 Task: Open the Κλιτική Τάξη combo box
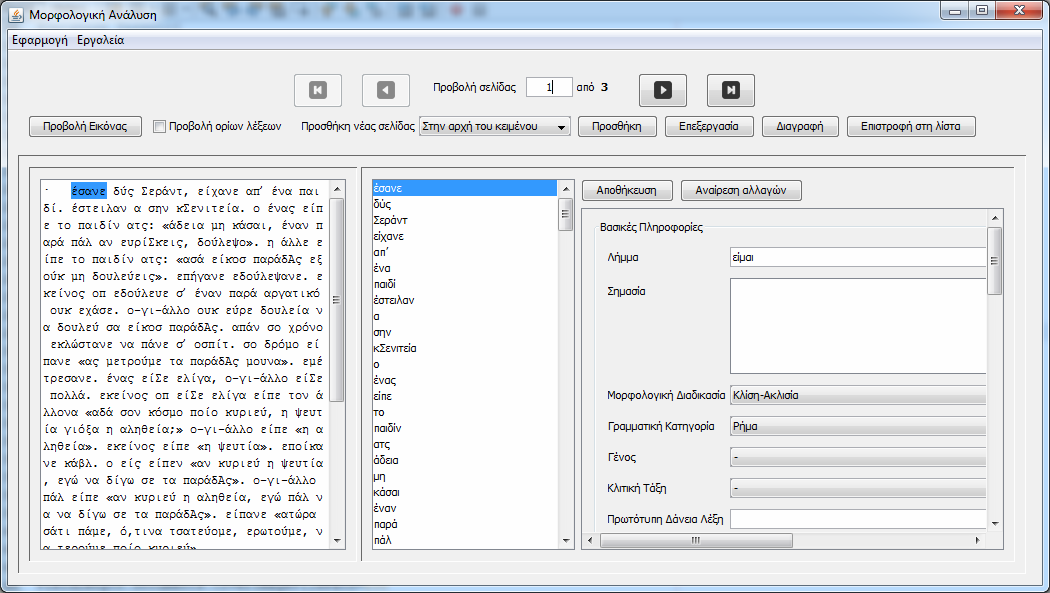tap(858, 489)
